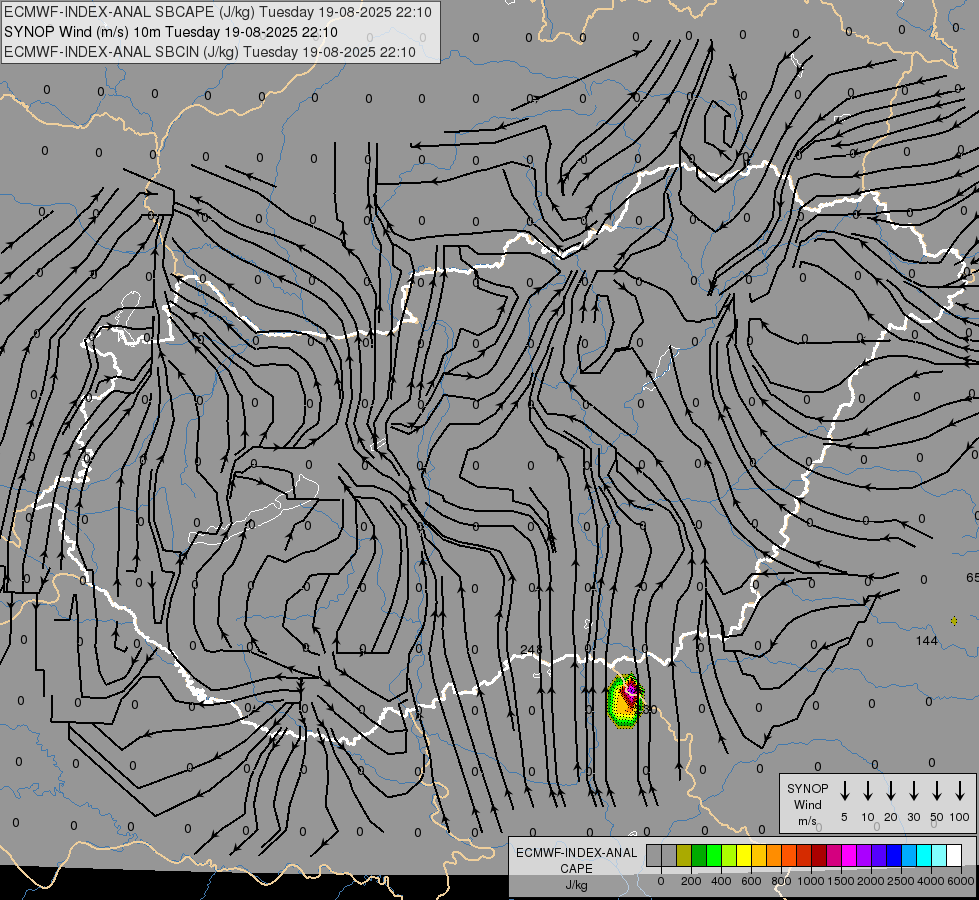This screenshot has width=979, height=900.
Task: Pick the dark red swatch right of 1000
Action: (x=819, y=855)
